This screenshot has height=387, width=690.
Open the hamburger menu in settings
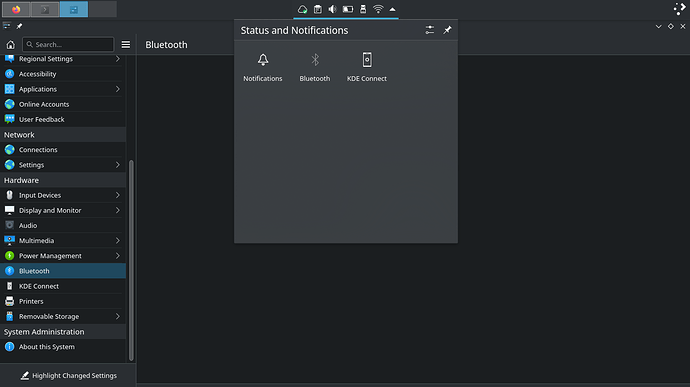pos(126,44)
